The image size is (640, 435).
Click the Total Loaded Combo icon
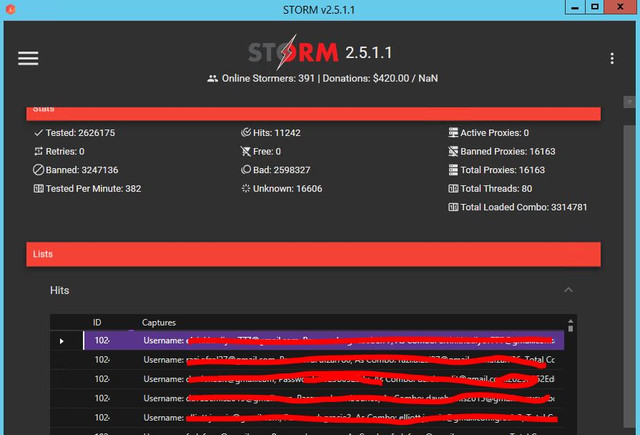tap(453, 207)
